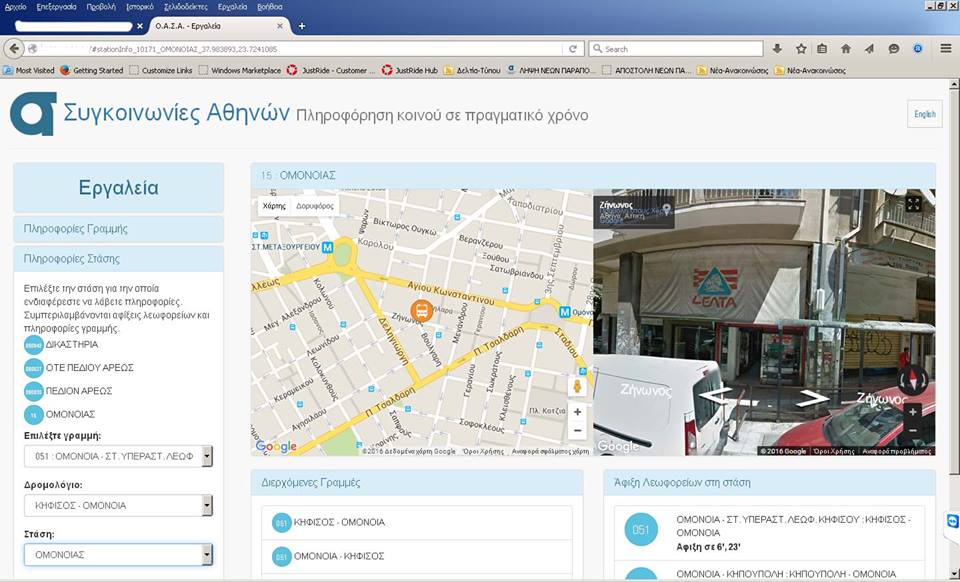Click the Street View Pegman icon
The image size is (960, 582).
coord(577,386)
